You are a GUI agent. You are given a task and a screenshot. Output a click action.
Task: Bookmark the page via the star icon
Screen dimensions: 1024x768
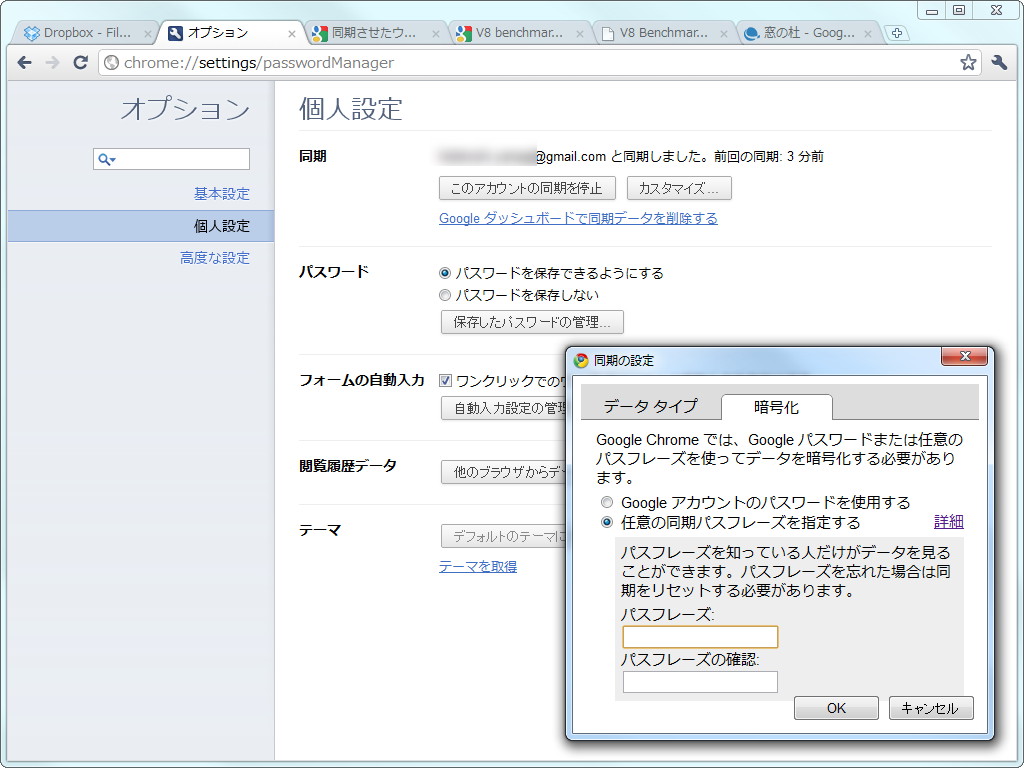point(967,62)
